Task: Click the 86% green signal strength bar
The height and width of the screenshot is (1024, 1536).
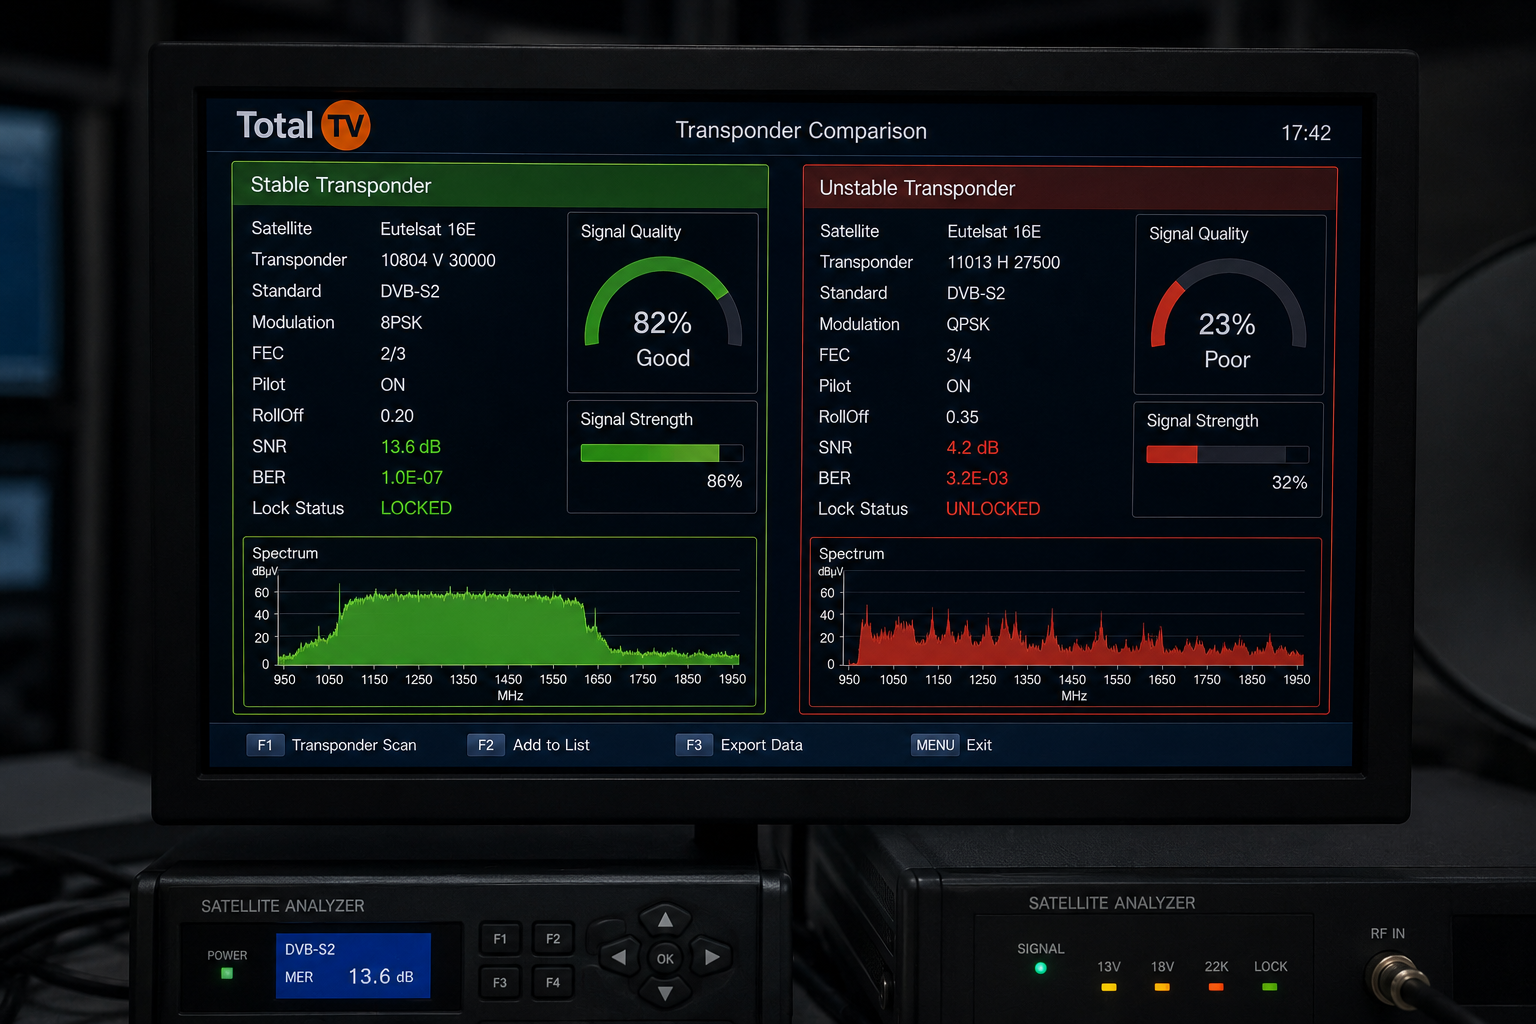Action: [x=662, y=453]
